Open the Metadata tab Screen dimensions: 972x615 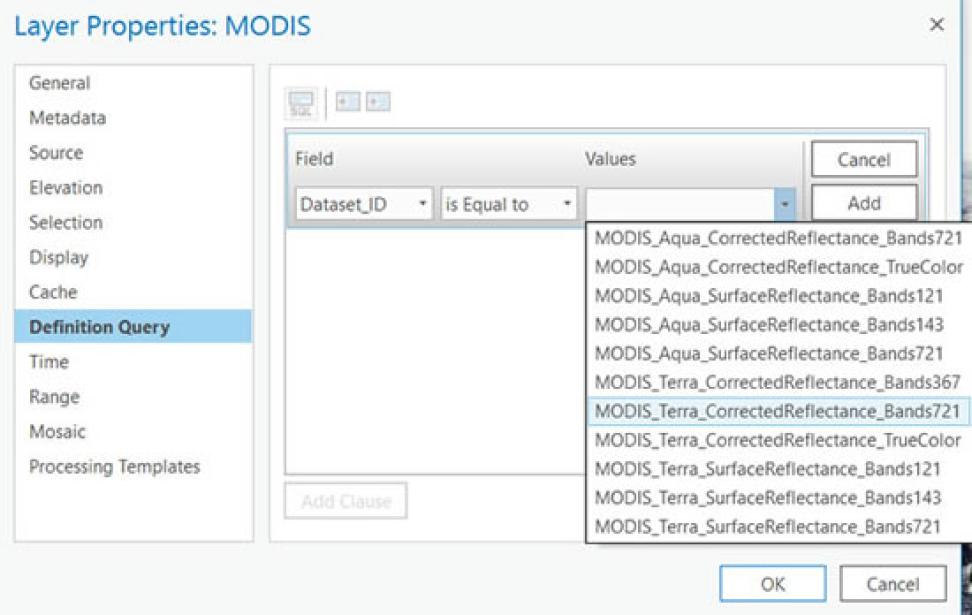click(133, 118)
